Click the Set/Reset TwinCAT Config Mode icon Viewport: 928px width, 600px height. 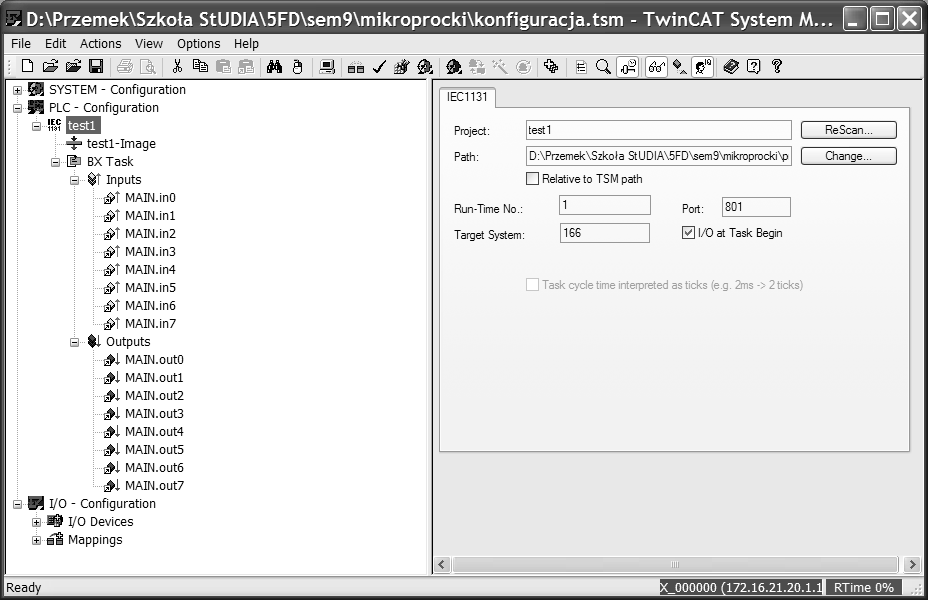pyautogui.click(x=454, y=66)
